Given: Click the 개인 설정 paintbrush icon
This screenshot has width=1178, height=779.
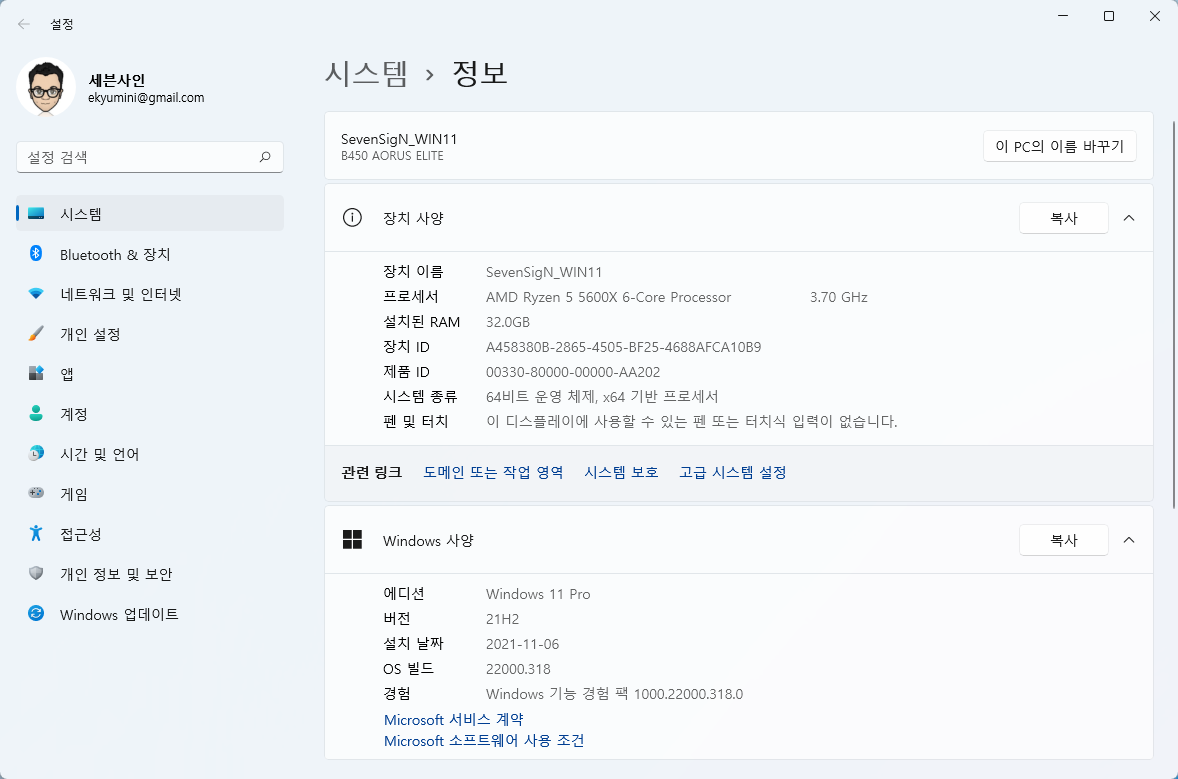Looking at the screenshot, I should [36, 334].
